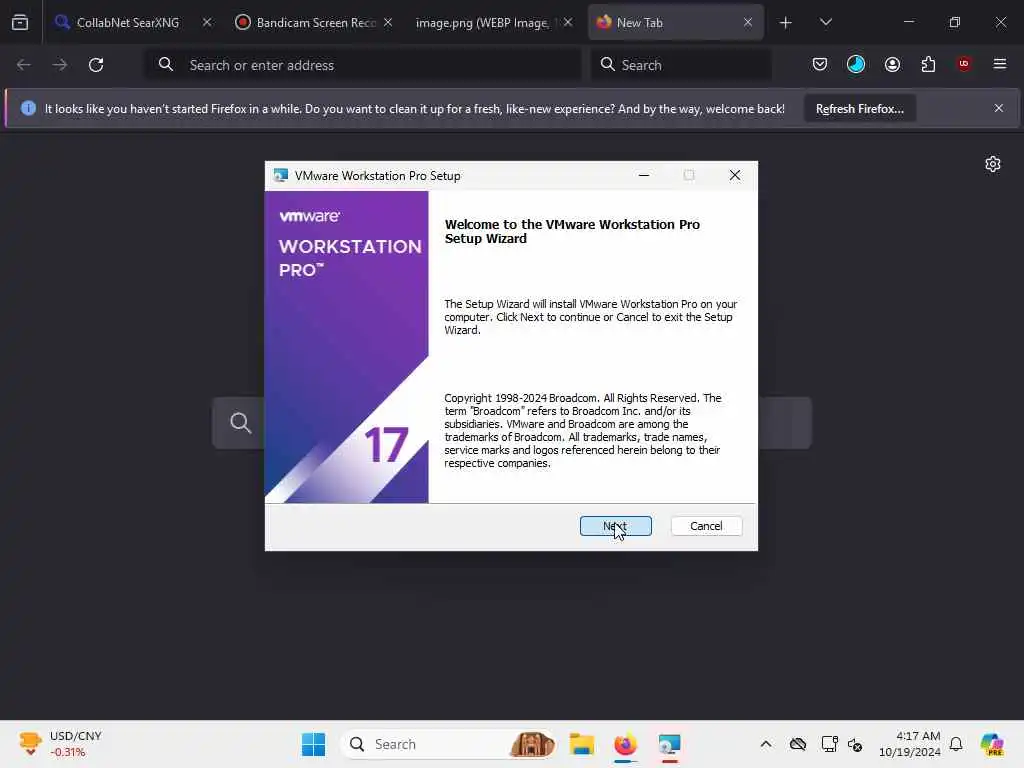
Task: Click the OneDrive cloud tray icon
Action: click(797, 744)
